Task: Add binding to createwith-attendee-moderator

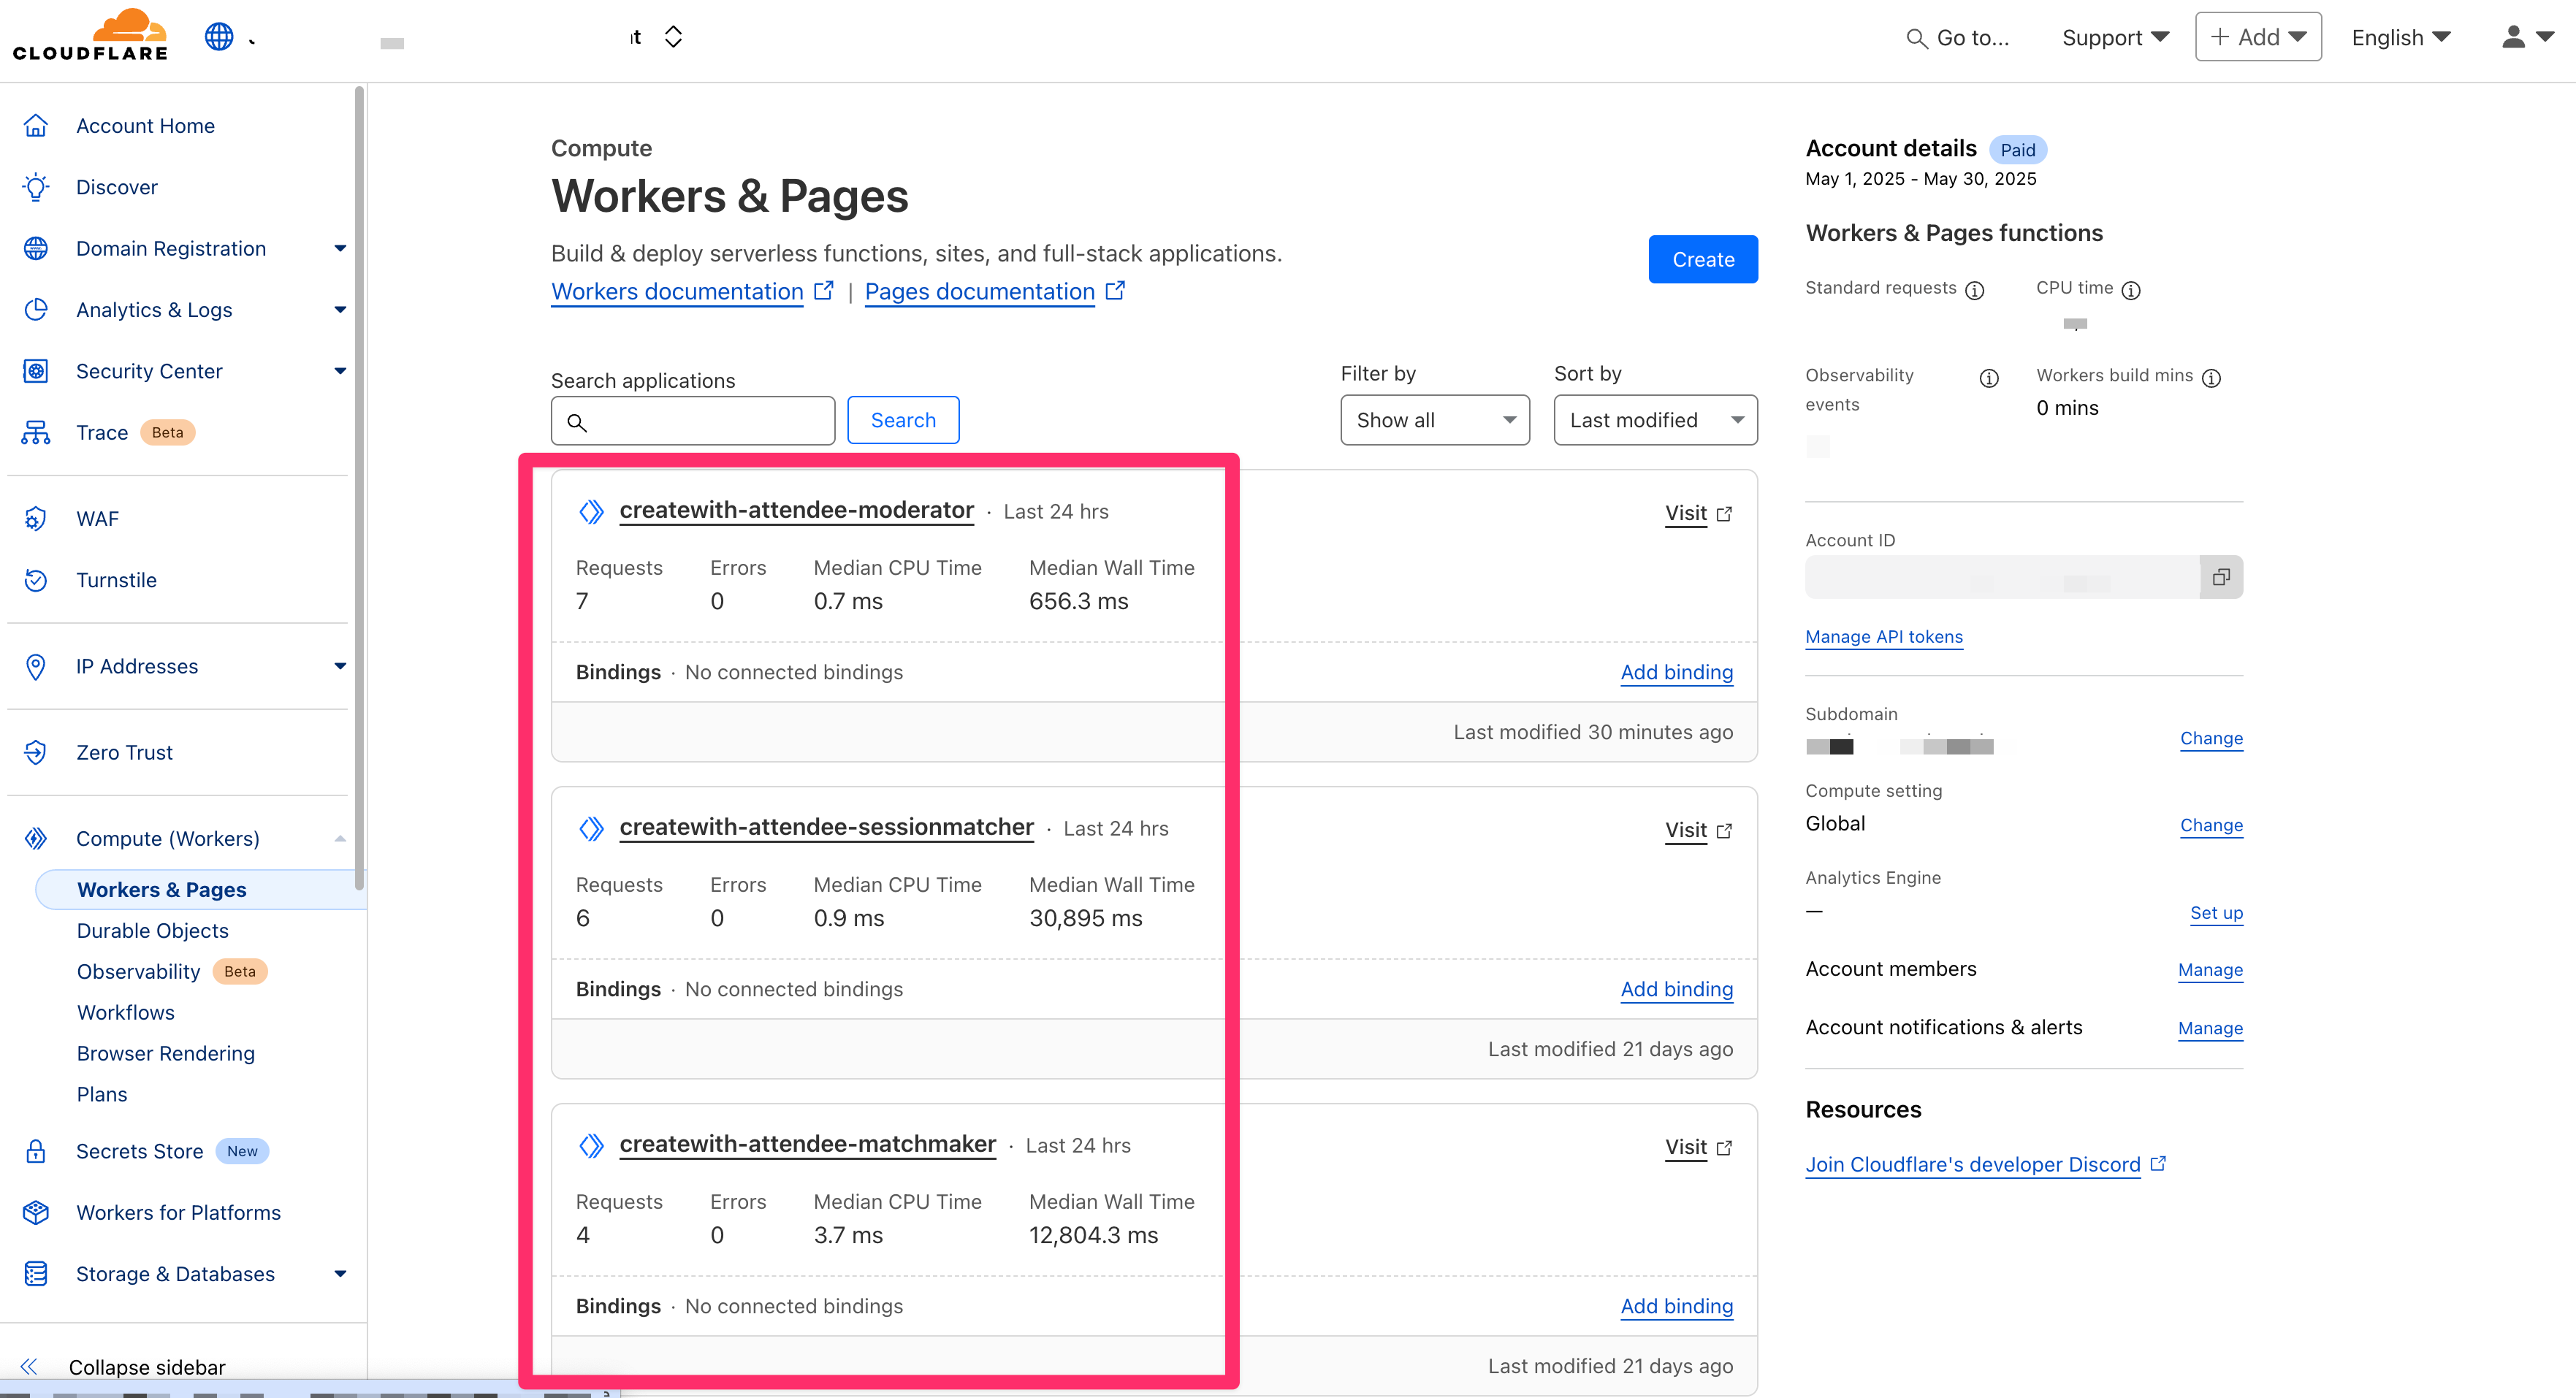Action: [x=1677, y=672]
